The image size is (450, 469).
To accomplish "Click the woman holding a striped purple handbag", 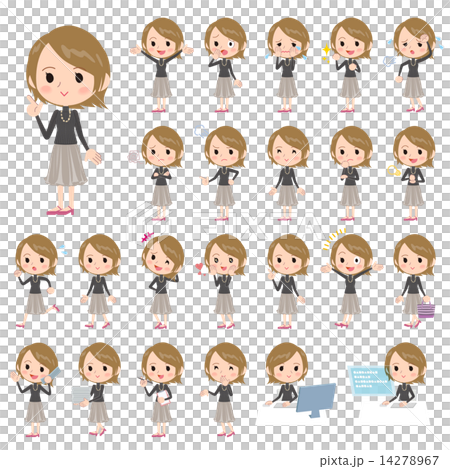I will [x=414, y=281].
